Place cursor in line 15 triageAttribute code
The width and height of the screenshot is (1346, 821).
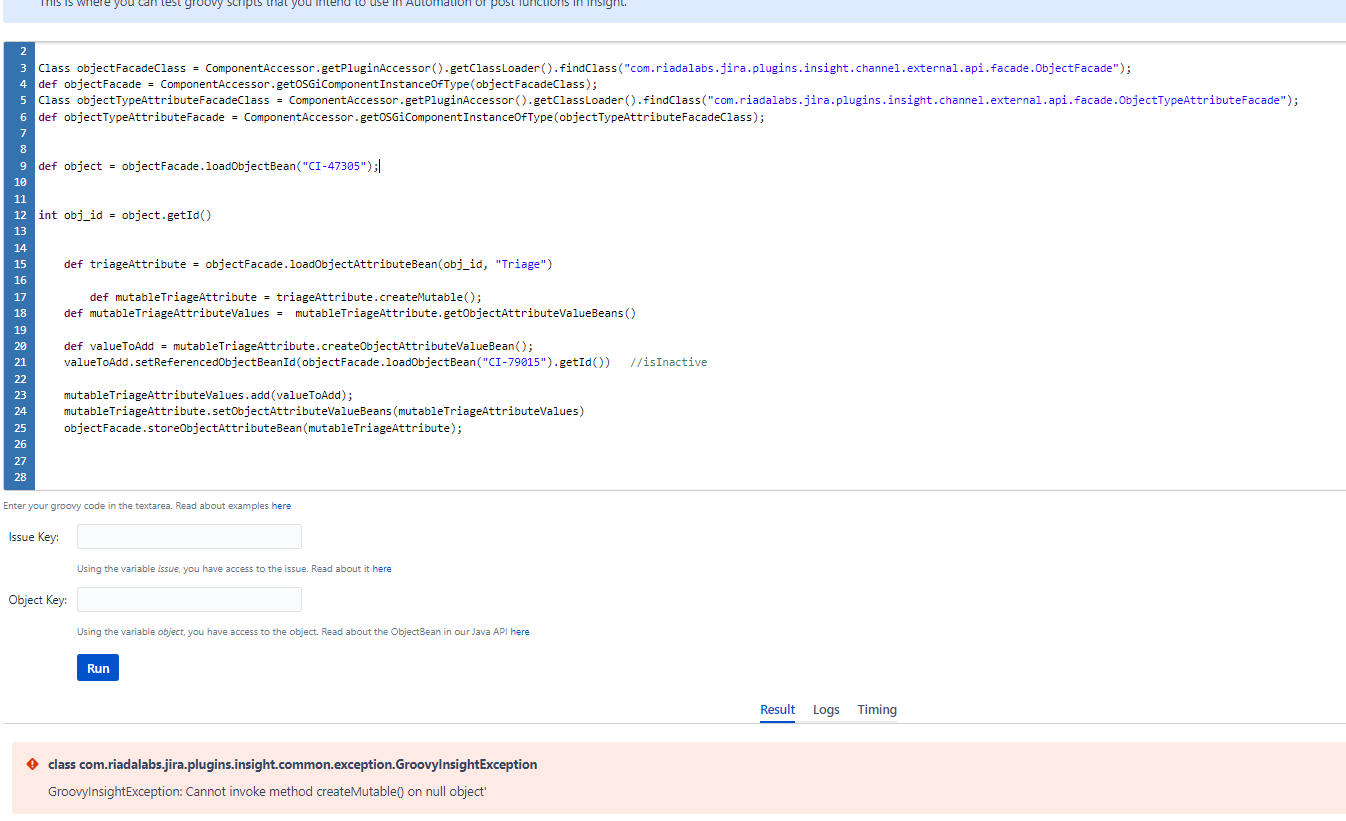tap(308, 264)
